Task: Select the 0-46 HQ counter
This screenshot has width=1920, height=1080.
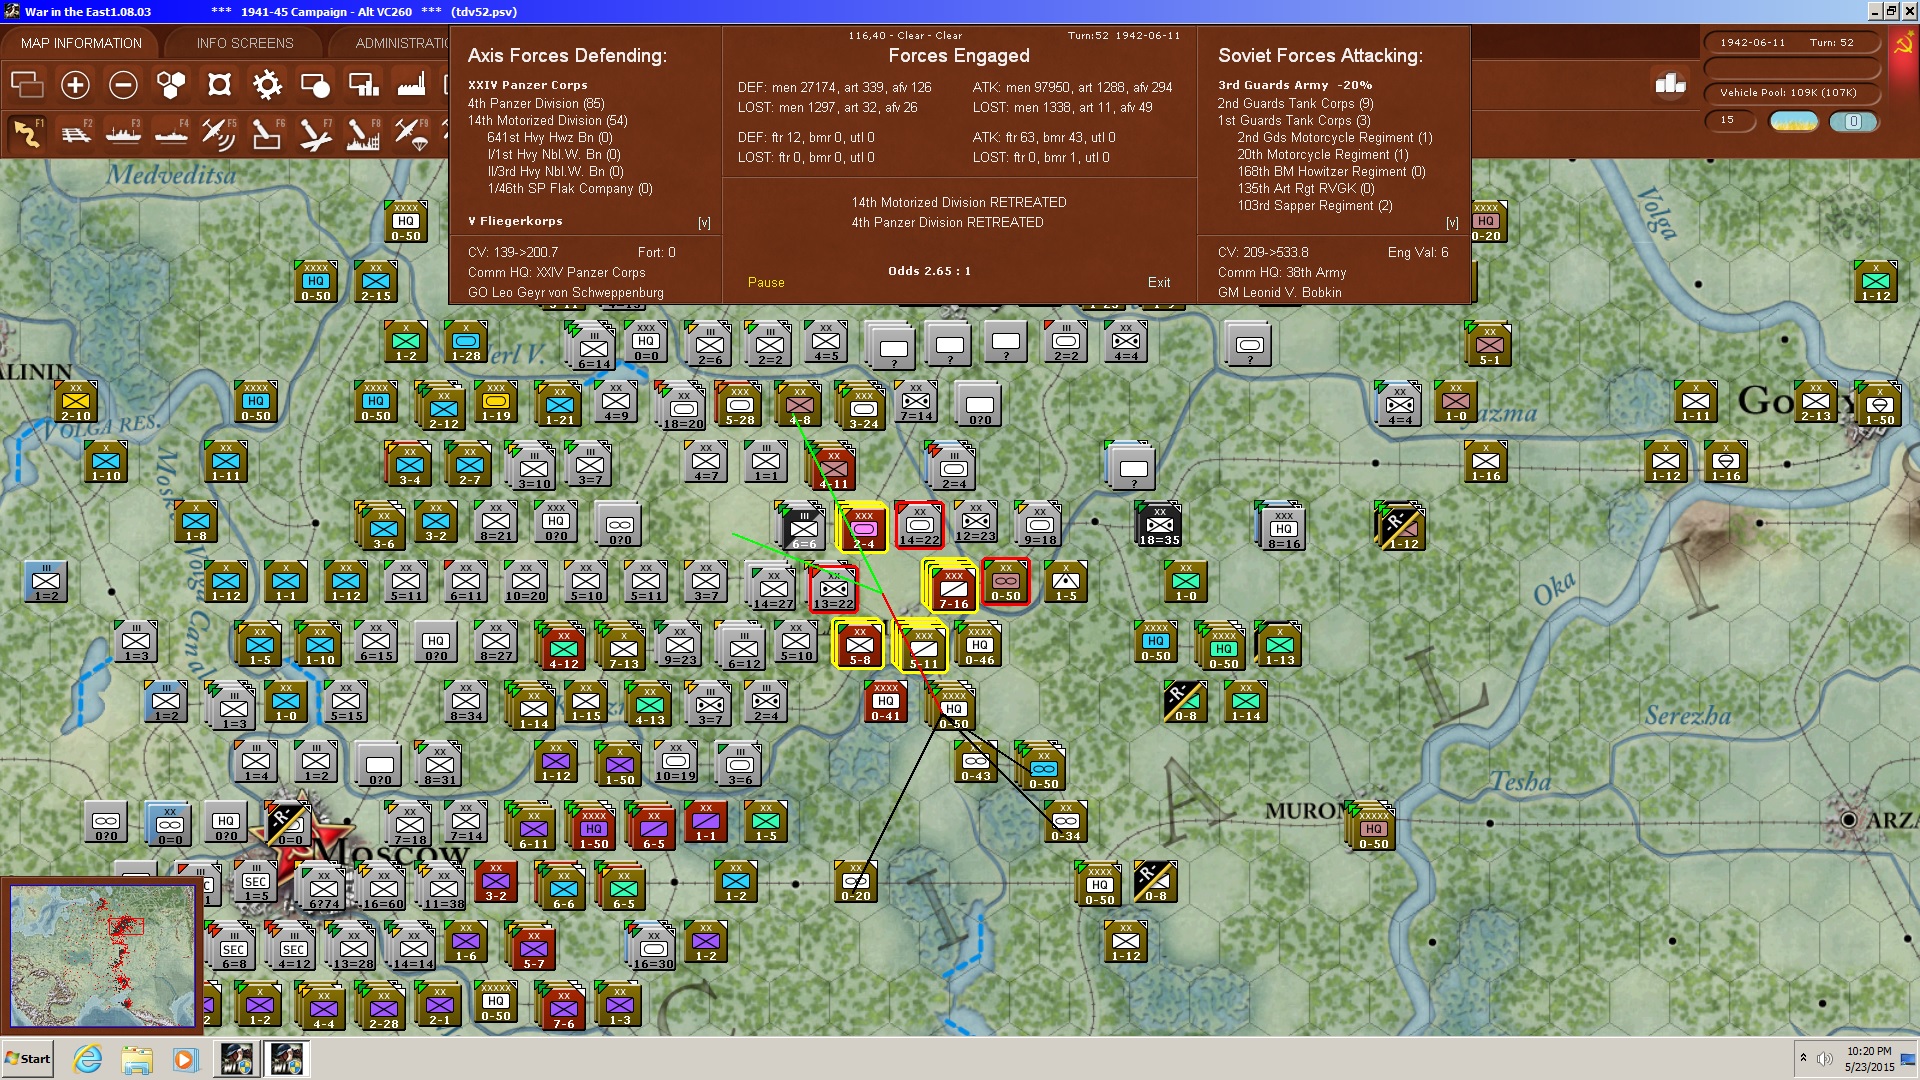Action: [x=980, y=645]
